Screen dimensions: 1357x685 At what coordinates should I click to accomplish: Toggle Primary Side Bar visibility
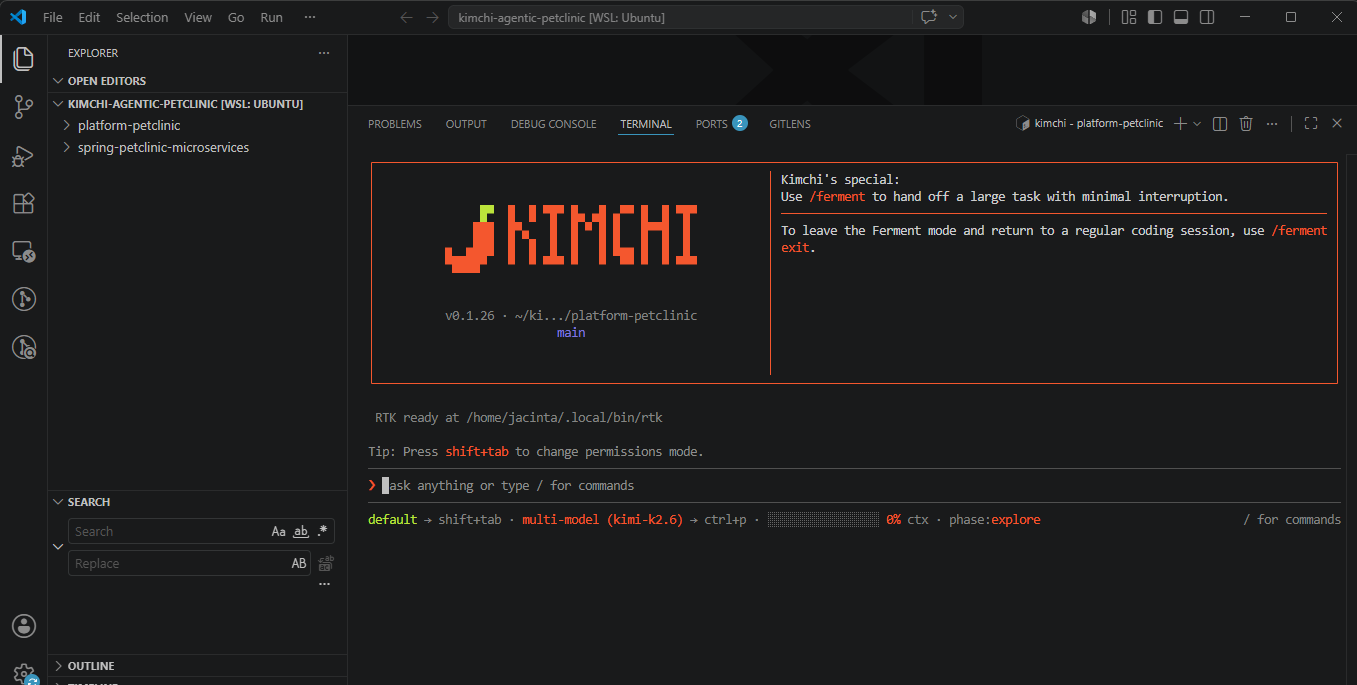pyautogui.click(x=1155, y=17)
